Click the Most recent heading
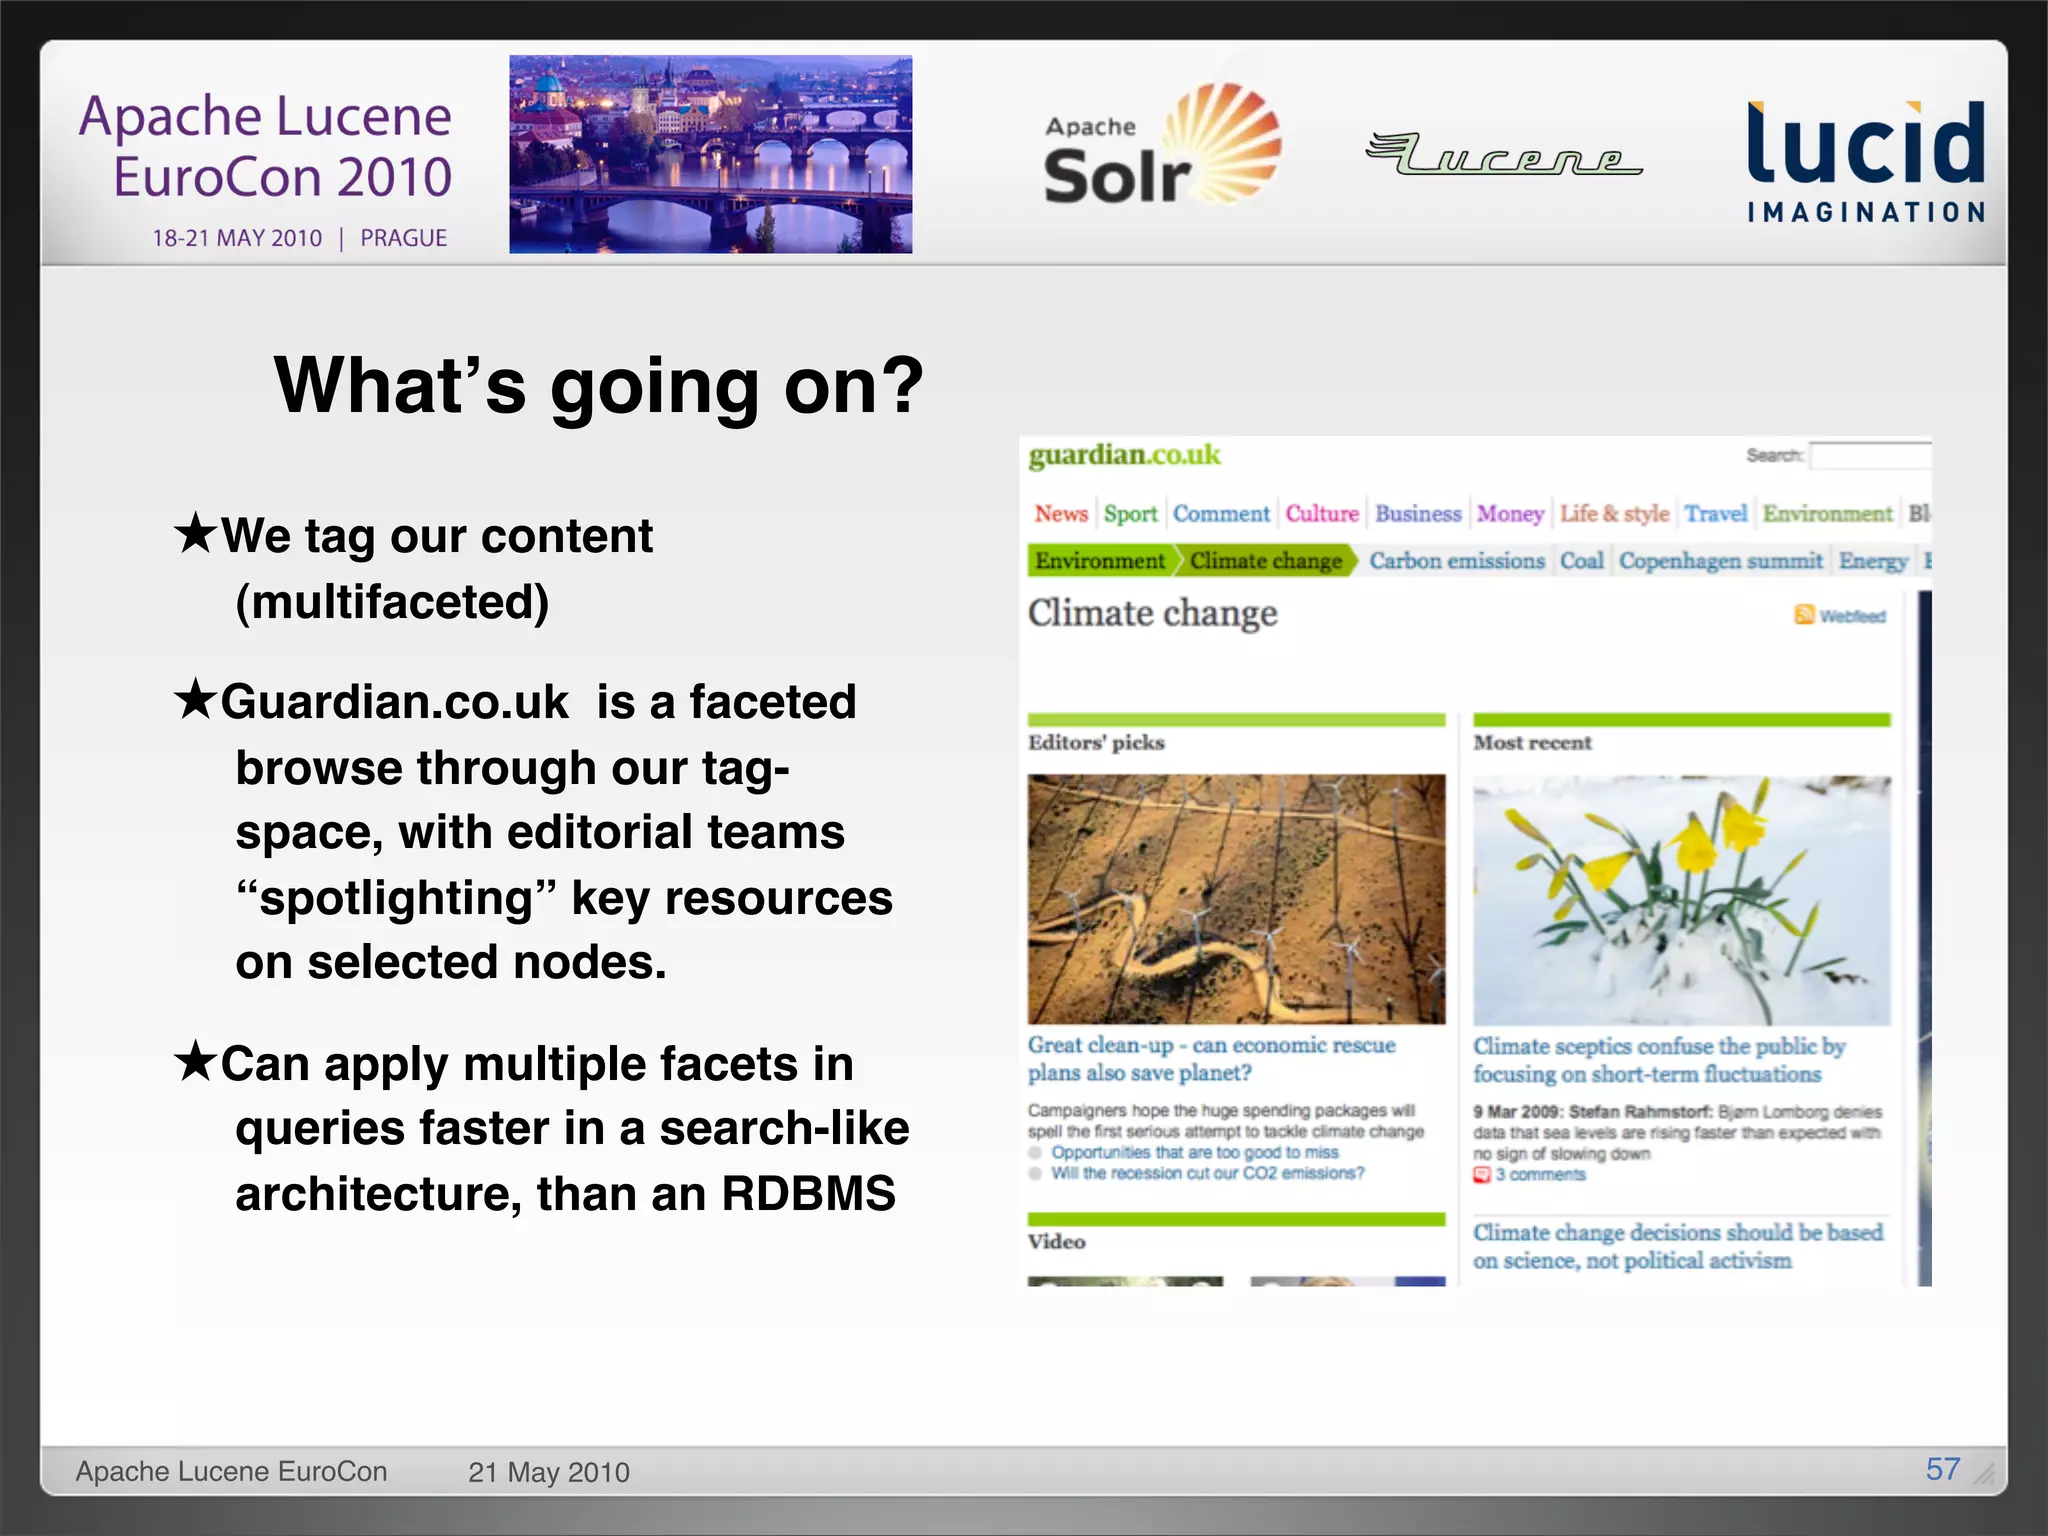2048x1536 pixels. [1532, 742]
